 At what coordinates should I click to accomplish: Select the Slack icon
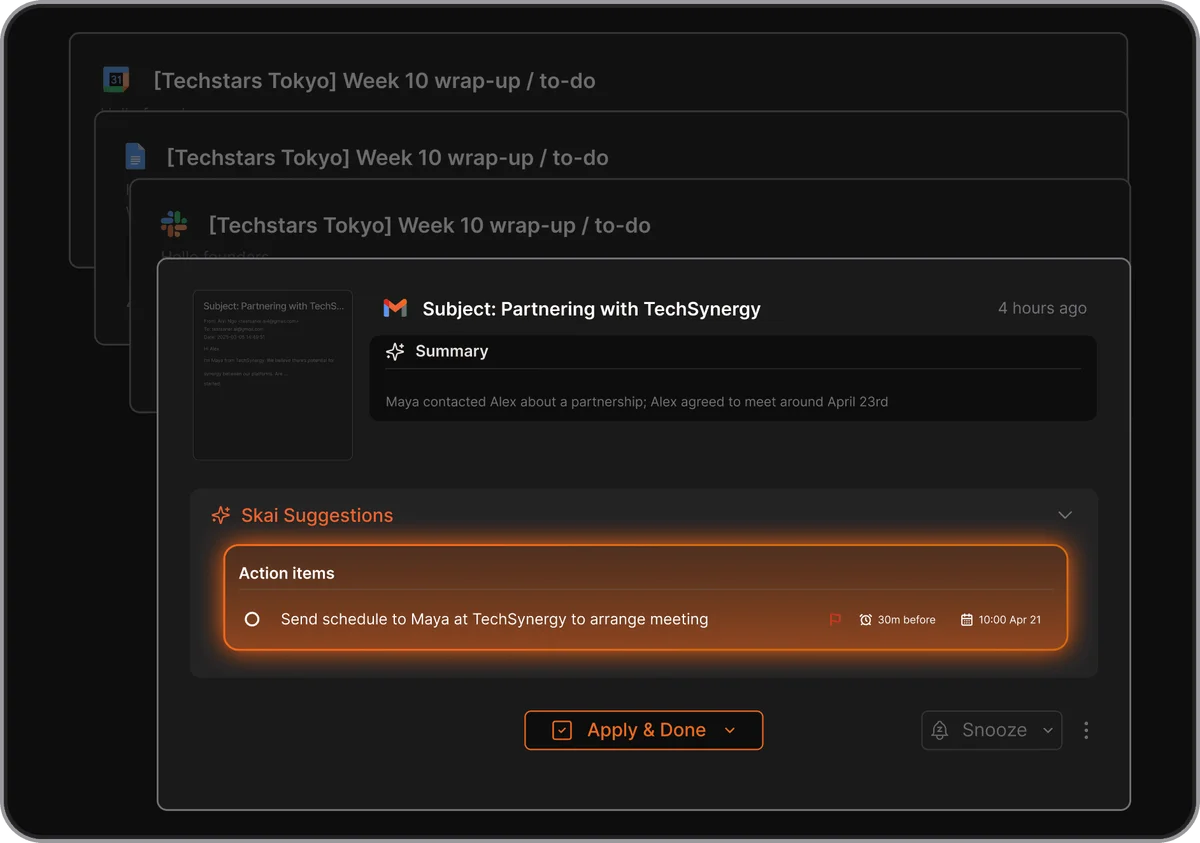pos(175,224)
